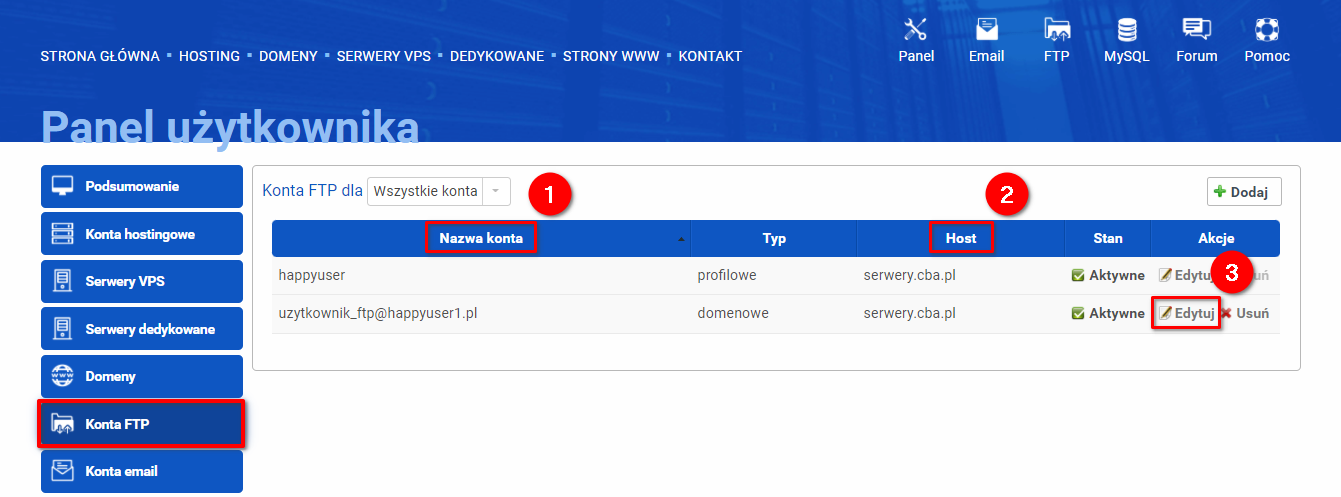This screenshot has height=497, width=1341.
Task: Select the happyuser account name
Action: pos(312,275)
